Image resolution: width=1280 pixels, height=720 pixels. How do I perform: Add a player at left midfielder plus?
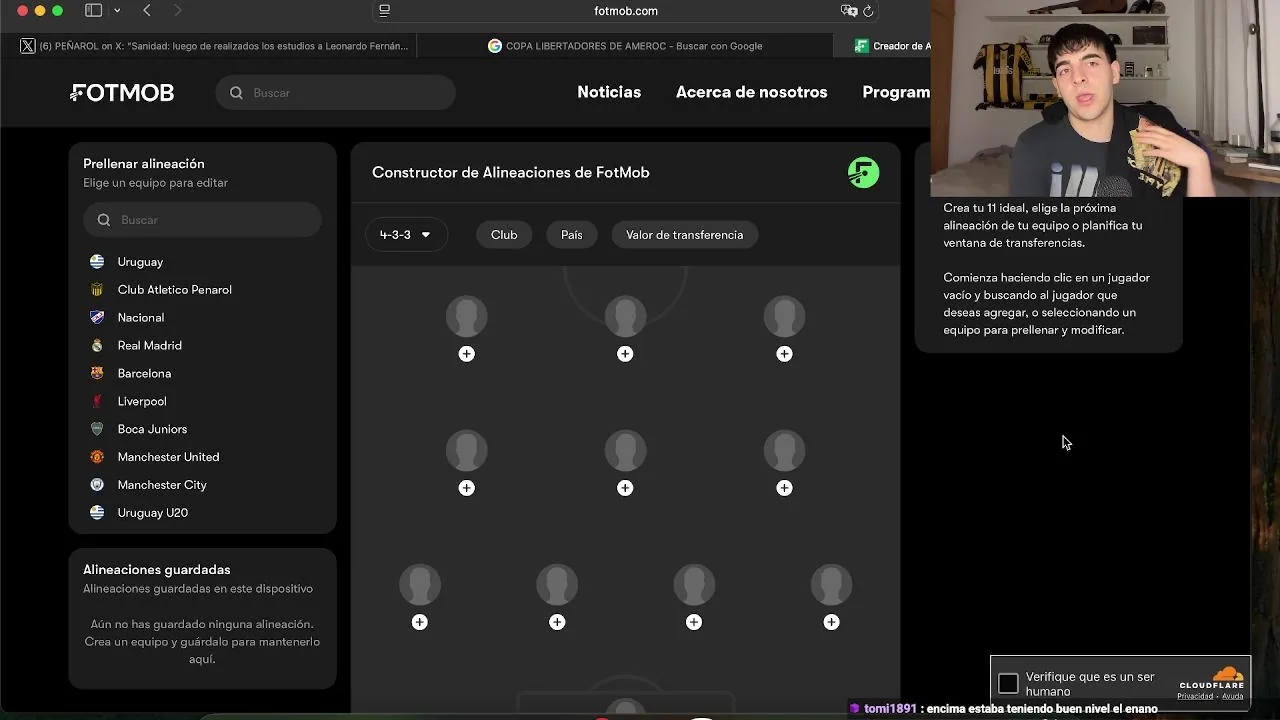(x=466, y=488)
